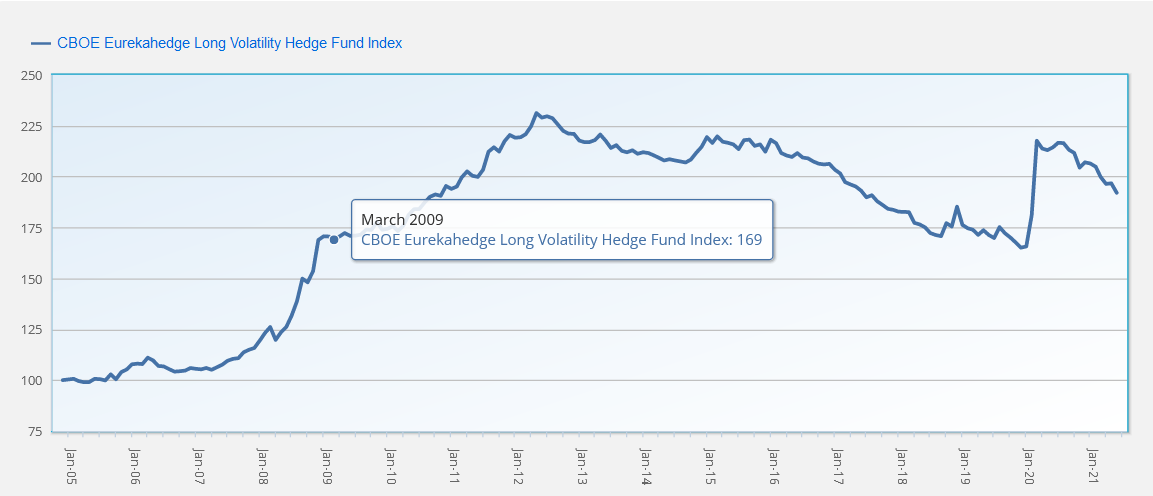Click the 250 y-axis label
This screenshot has height=496, width=1153.
point(31,75)
